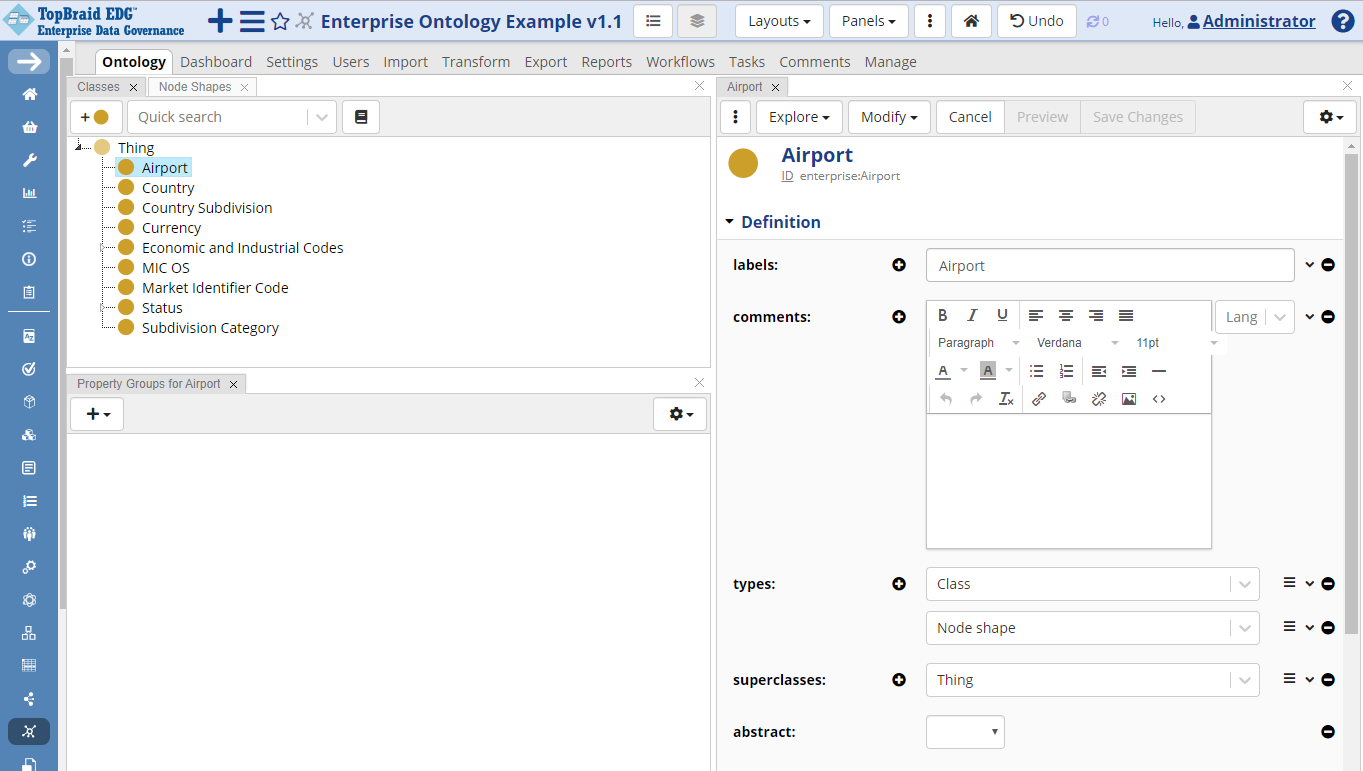The width and height of the screenshot is (1363, 771).
Task: Apply italic formatting in the comments toolbar
Action: (x=972, y=314)
